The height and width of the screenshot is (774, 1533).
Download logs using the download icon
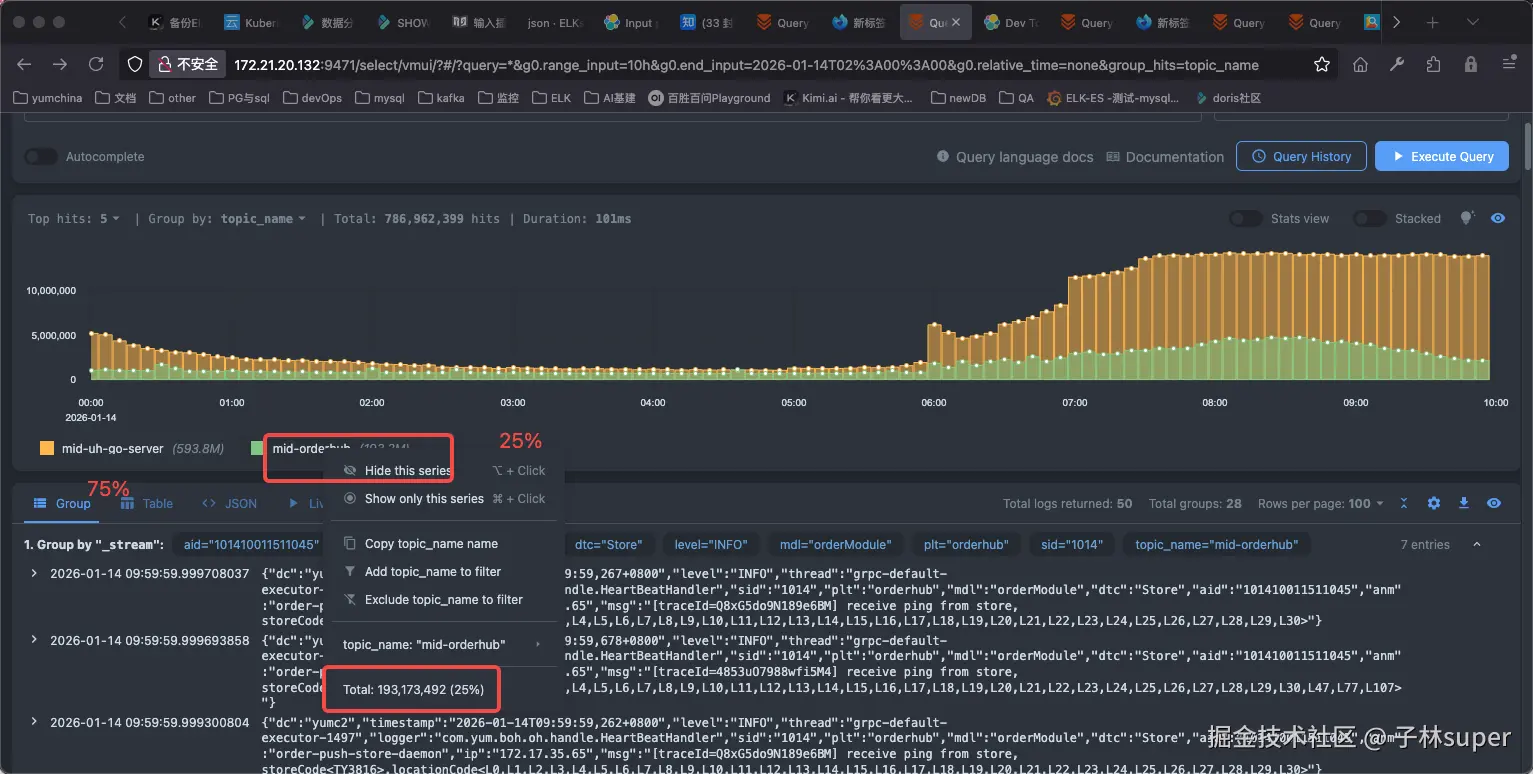tap(1463, 504)
